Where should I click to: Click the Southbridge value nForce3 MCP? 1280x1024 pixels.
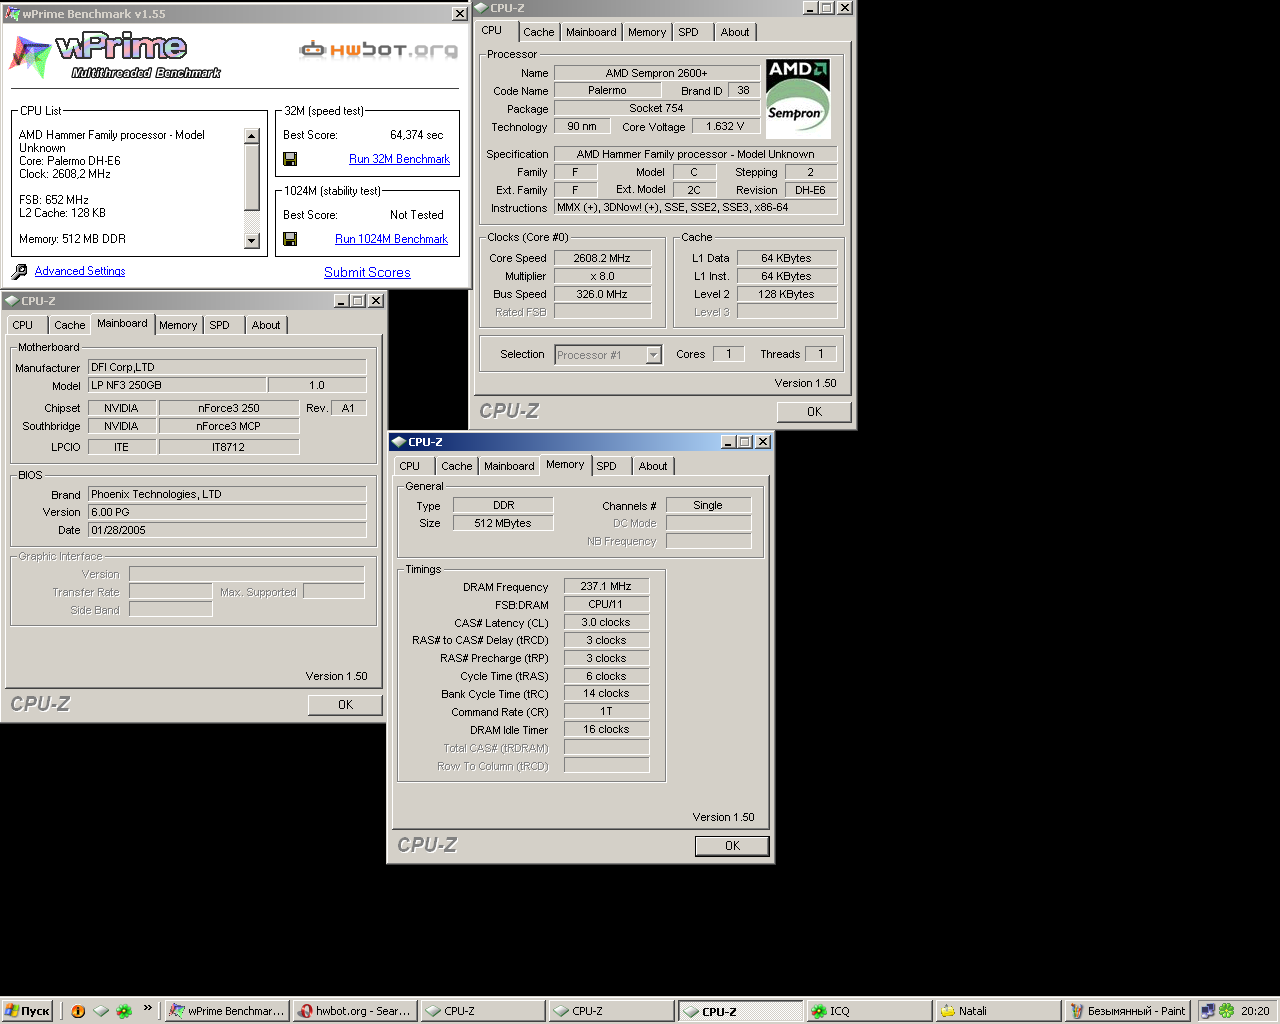point(228,426)
